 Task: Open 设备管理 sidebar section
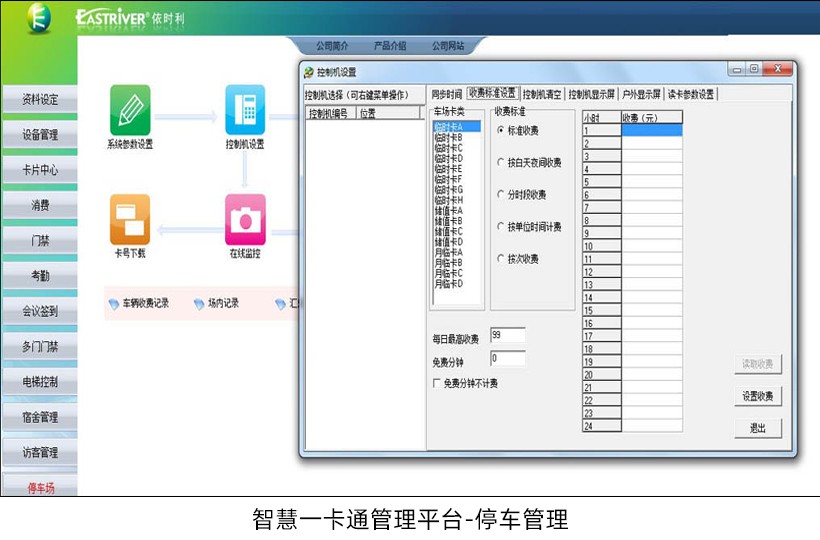tap(40, 134)
